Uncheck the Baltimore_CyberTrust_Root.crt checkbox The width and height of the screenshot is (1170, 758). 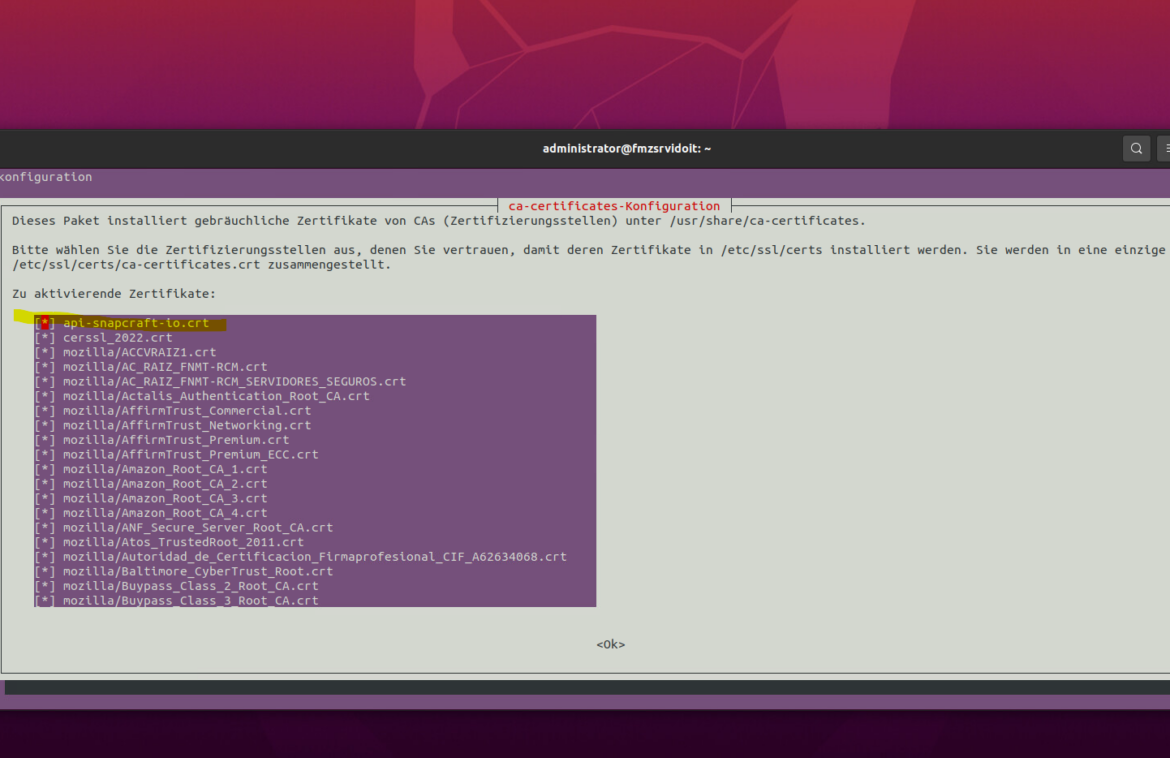[x=45, y=572]
